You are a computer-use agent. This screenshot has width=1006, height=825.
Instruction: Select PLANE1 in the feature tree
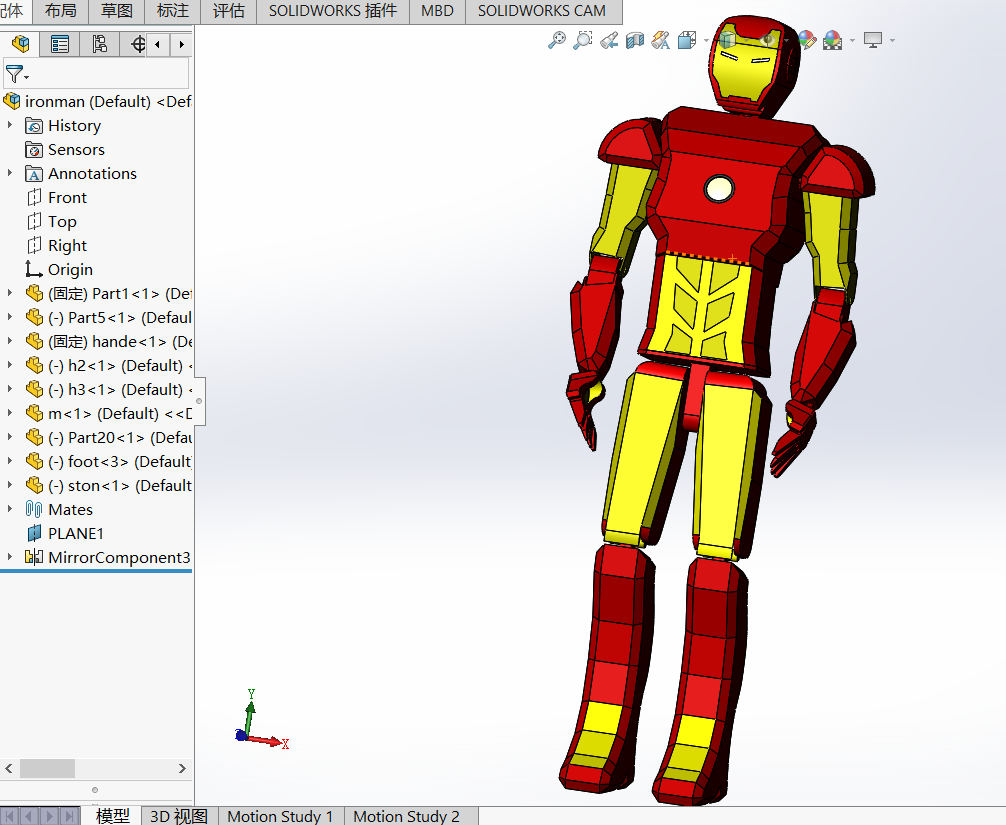click(75, 533)
